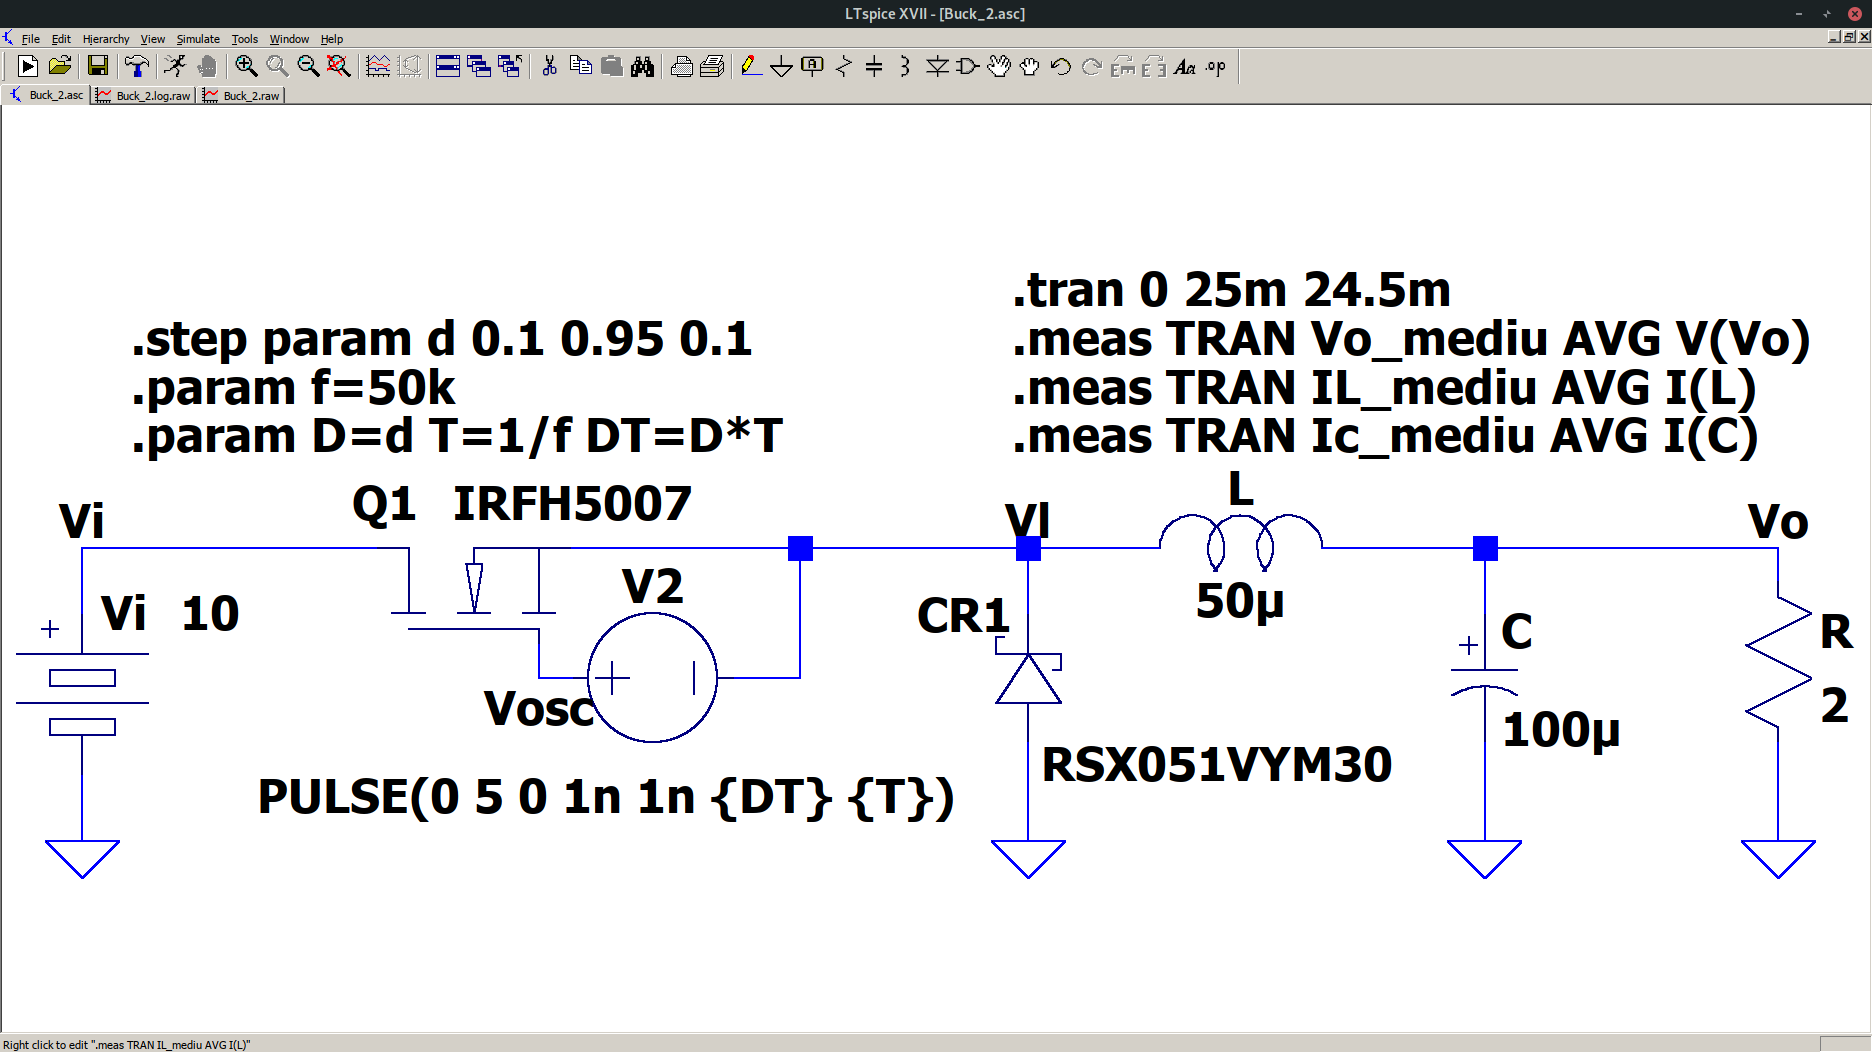Place an Inductor component
1872x1052 pixels.
[x=905, y=66]
